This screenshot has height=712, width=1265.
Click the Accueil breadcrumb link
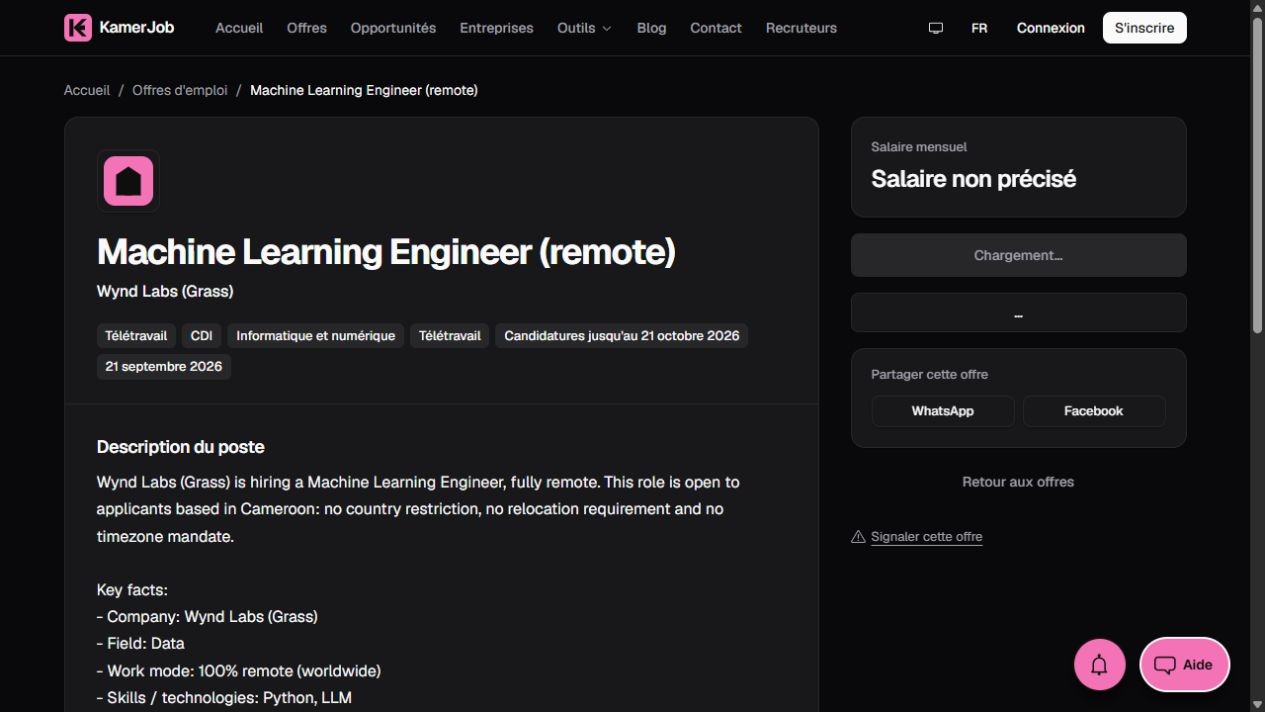click(x=87, y=90)
